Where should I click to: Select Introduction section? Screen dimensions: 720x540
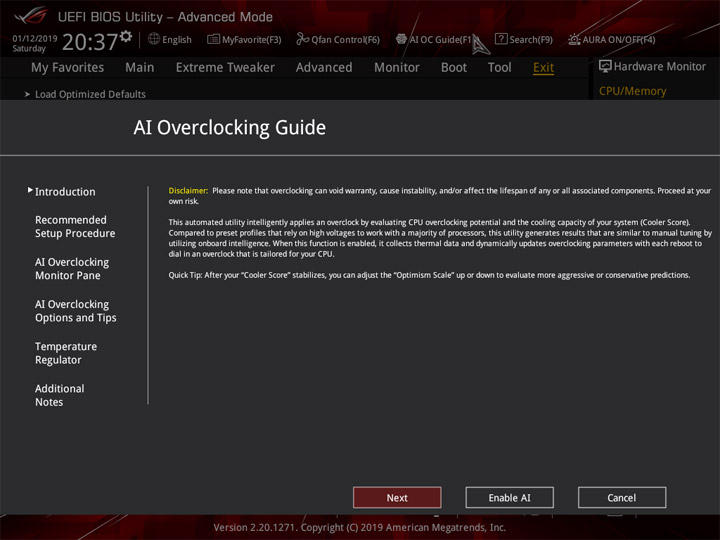coord(65,192)
